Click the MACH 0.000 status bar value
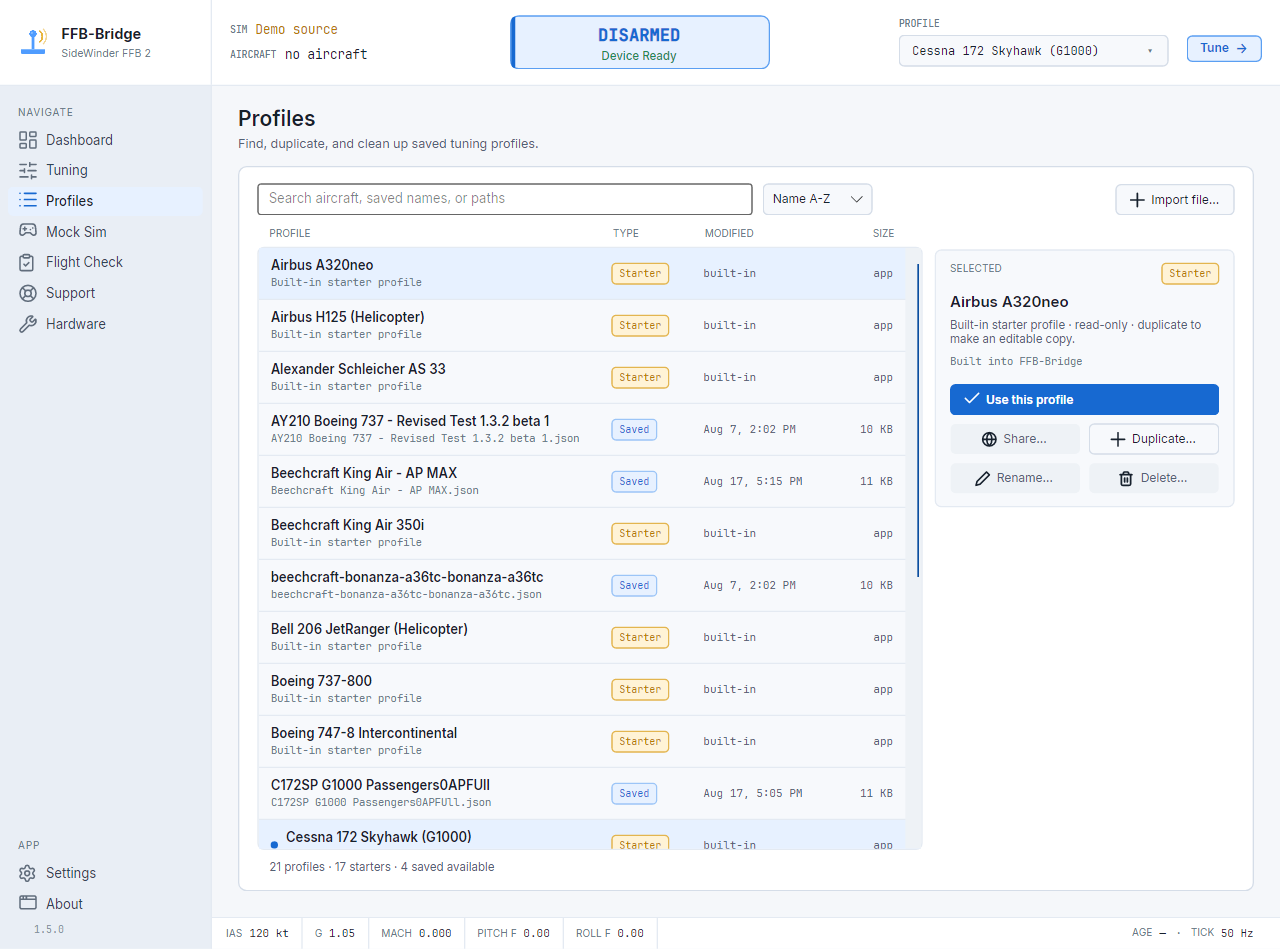Viewport: 1280px width, 949px height. point(417,933)
